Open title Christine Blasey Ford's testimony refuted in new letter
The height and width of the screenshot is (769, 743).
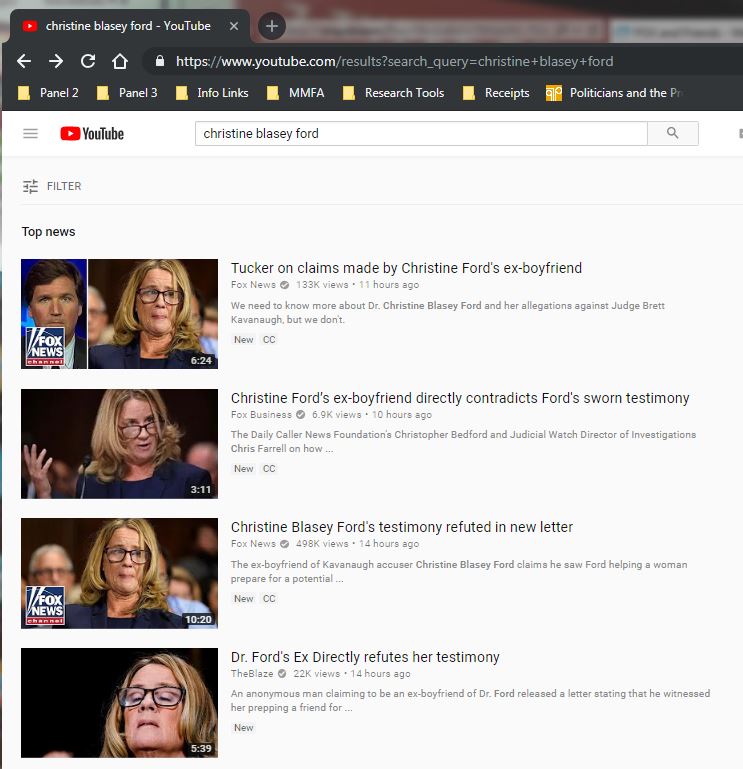coord(402,527)
